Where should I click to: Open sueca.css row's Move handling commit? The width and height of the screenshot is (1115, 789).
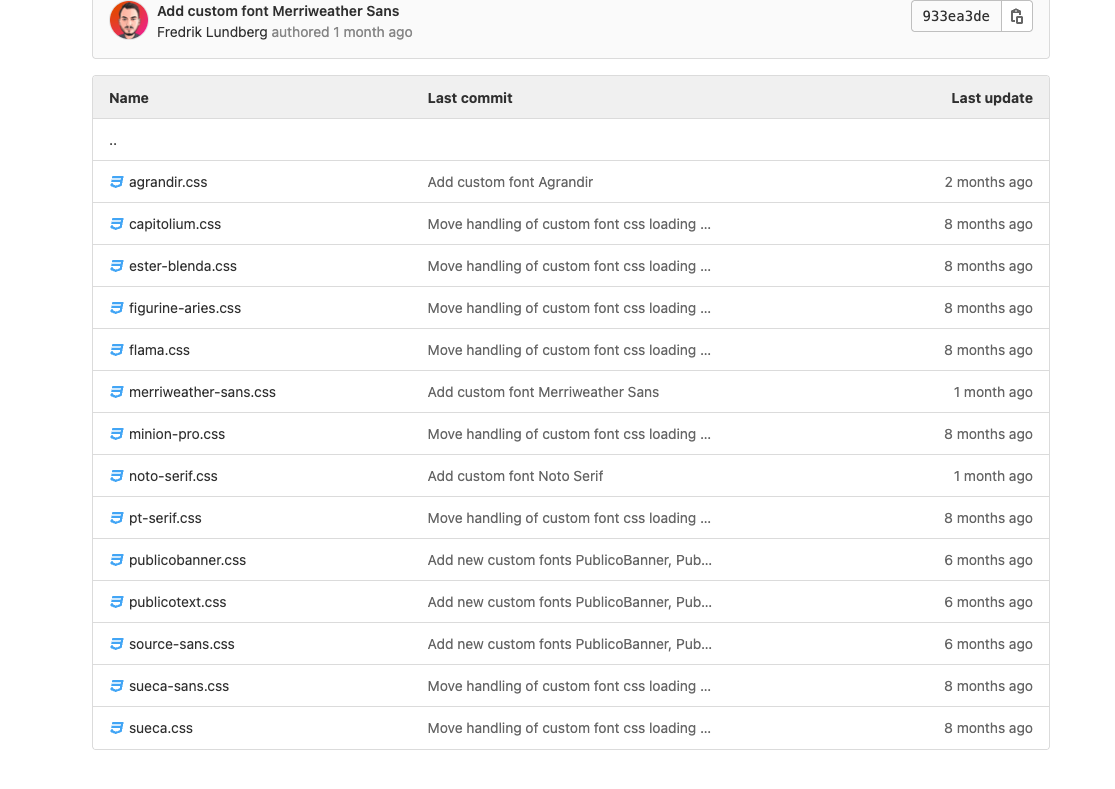tap(569, 727)
